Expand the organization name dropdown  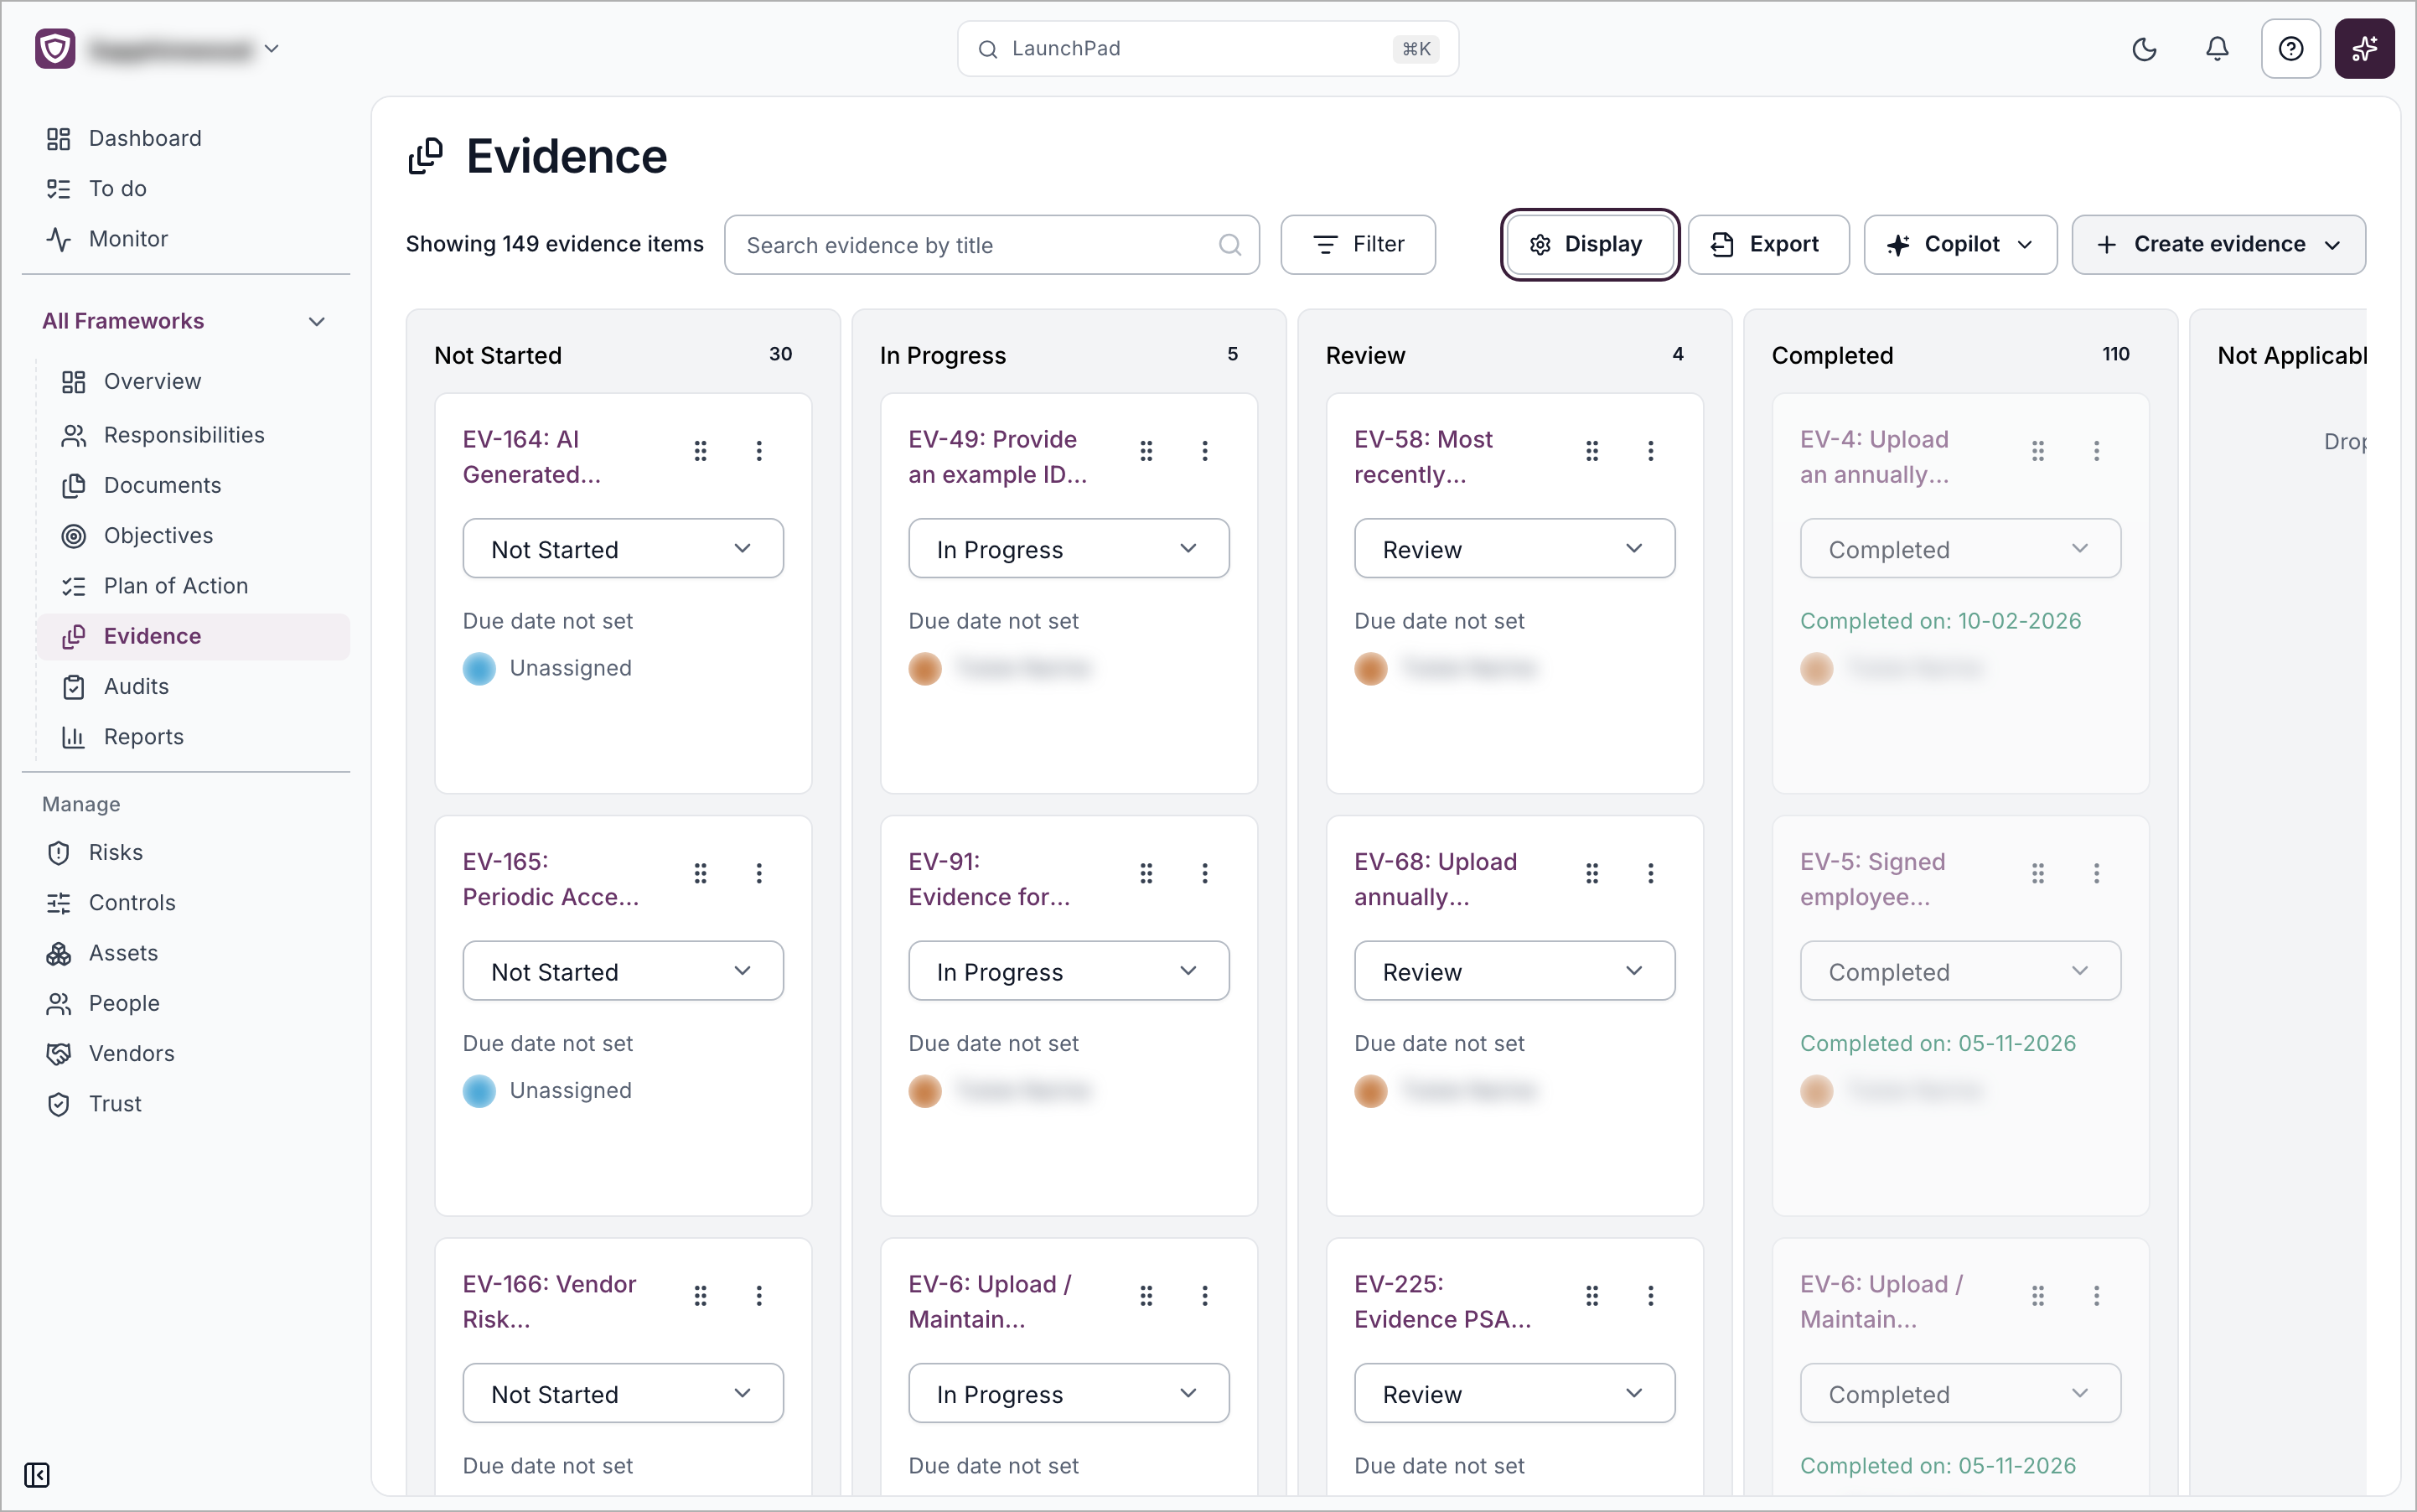click(271, 49)
